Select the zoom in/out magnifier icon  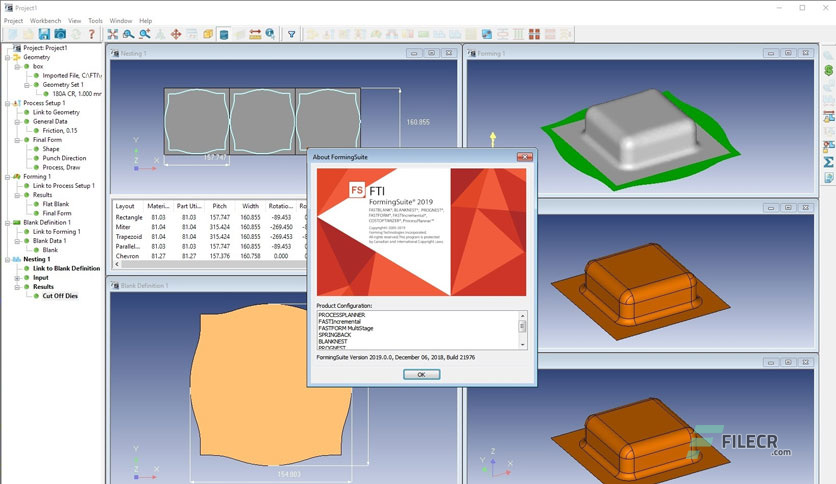144,34
